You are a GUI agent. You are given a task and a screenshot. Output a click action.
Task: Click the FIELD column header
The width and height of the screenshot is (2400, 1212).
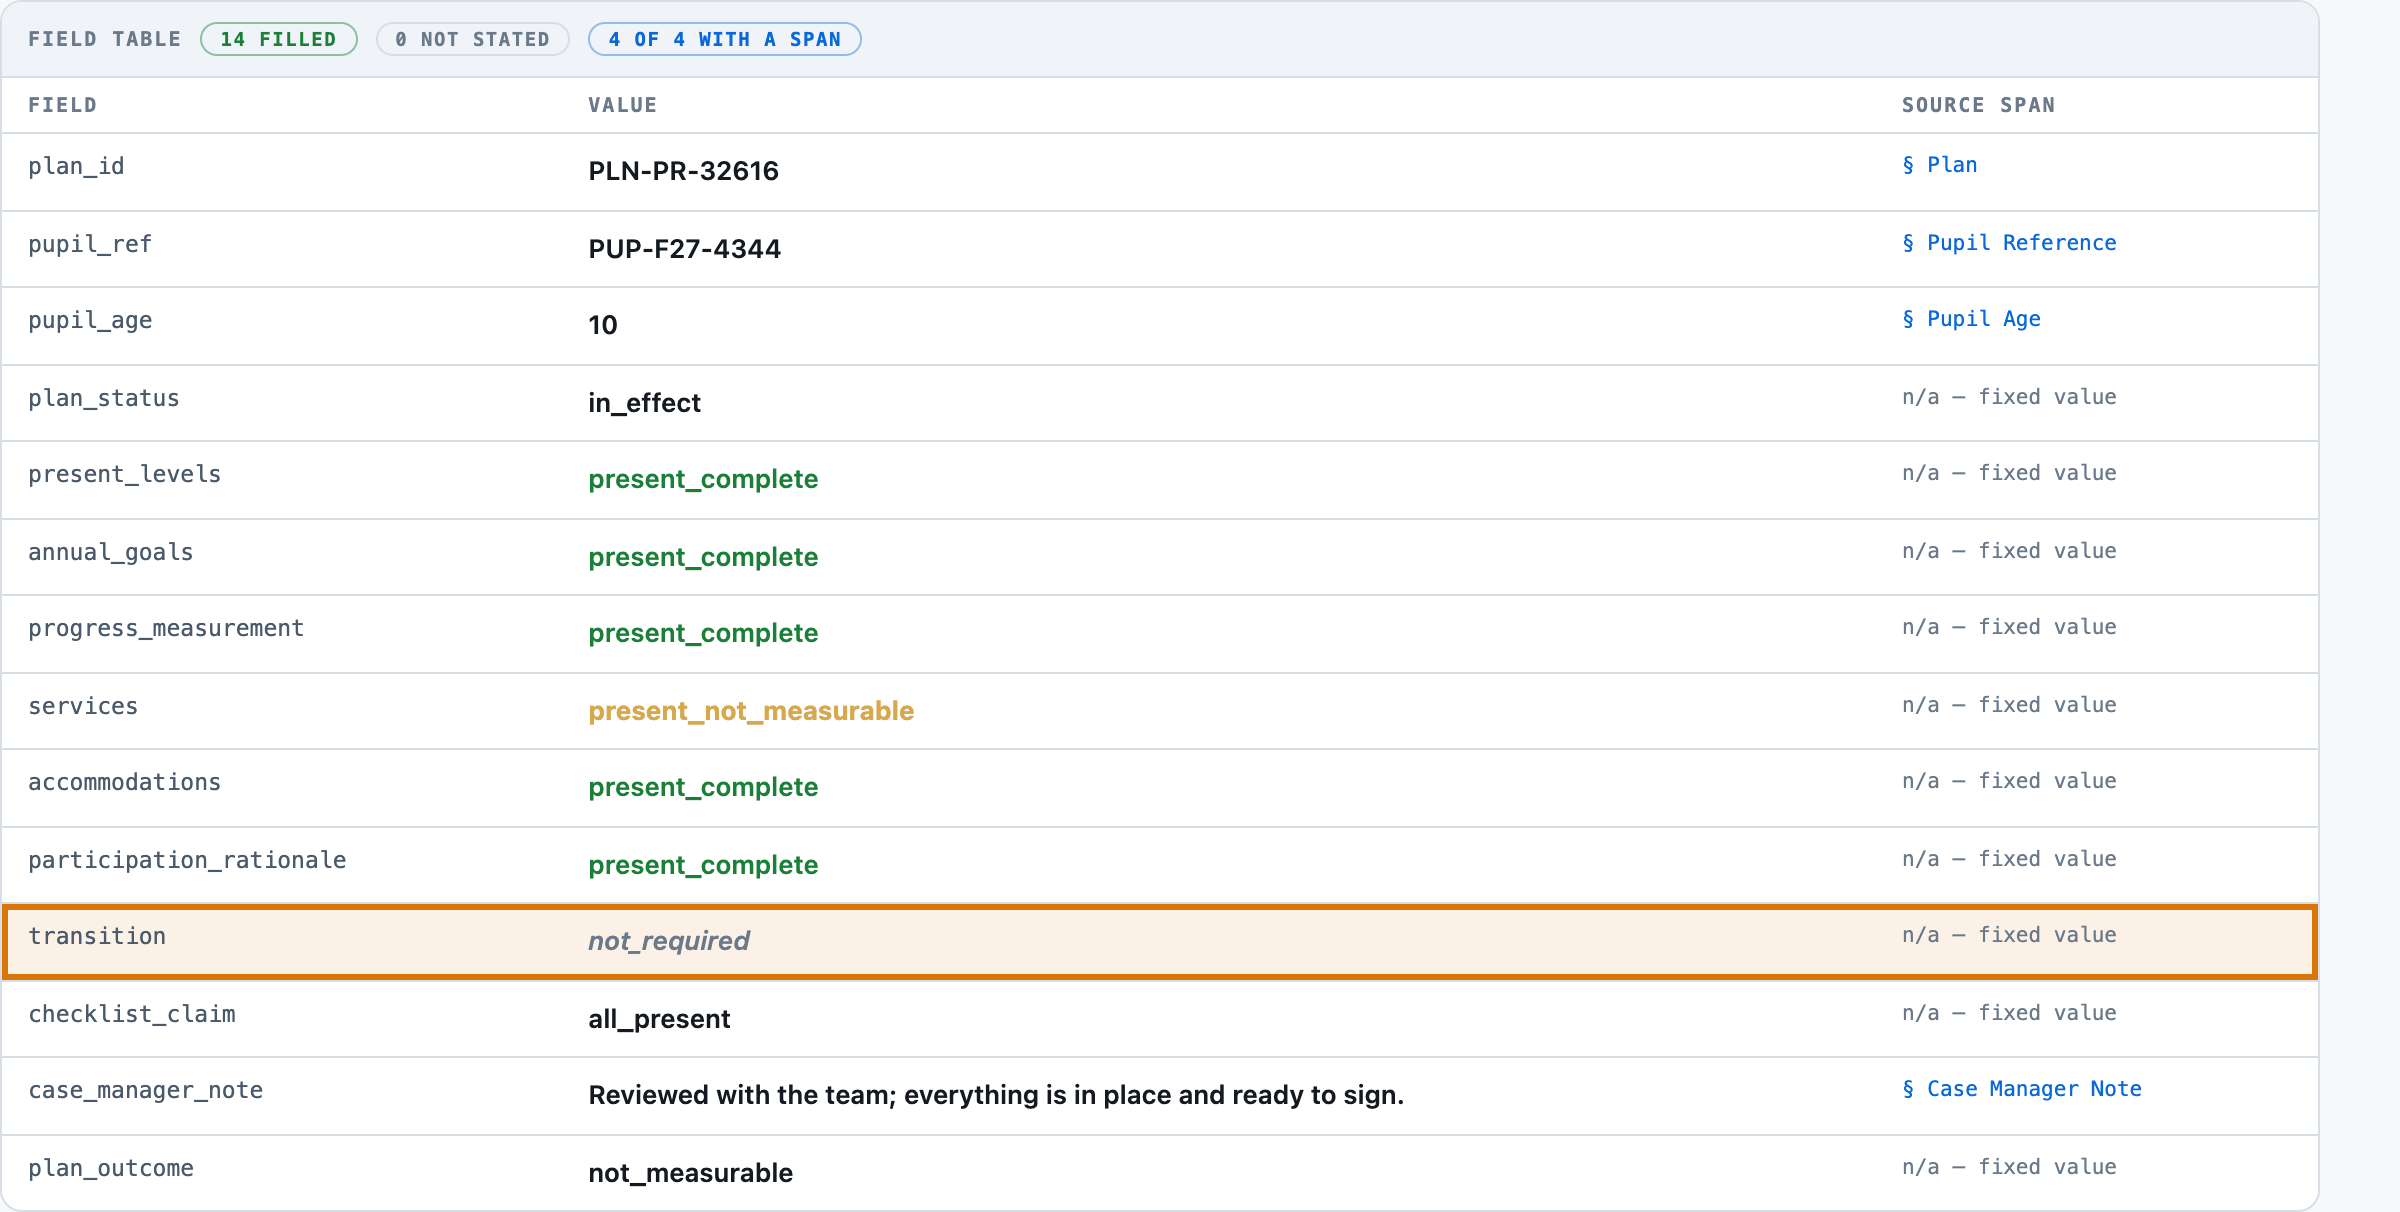pos(62,105)
